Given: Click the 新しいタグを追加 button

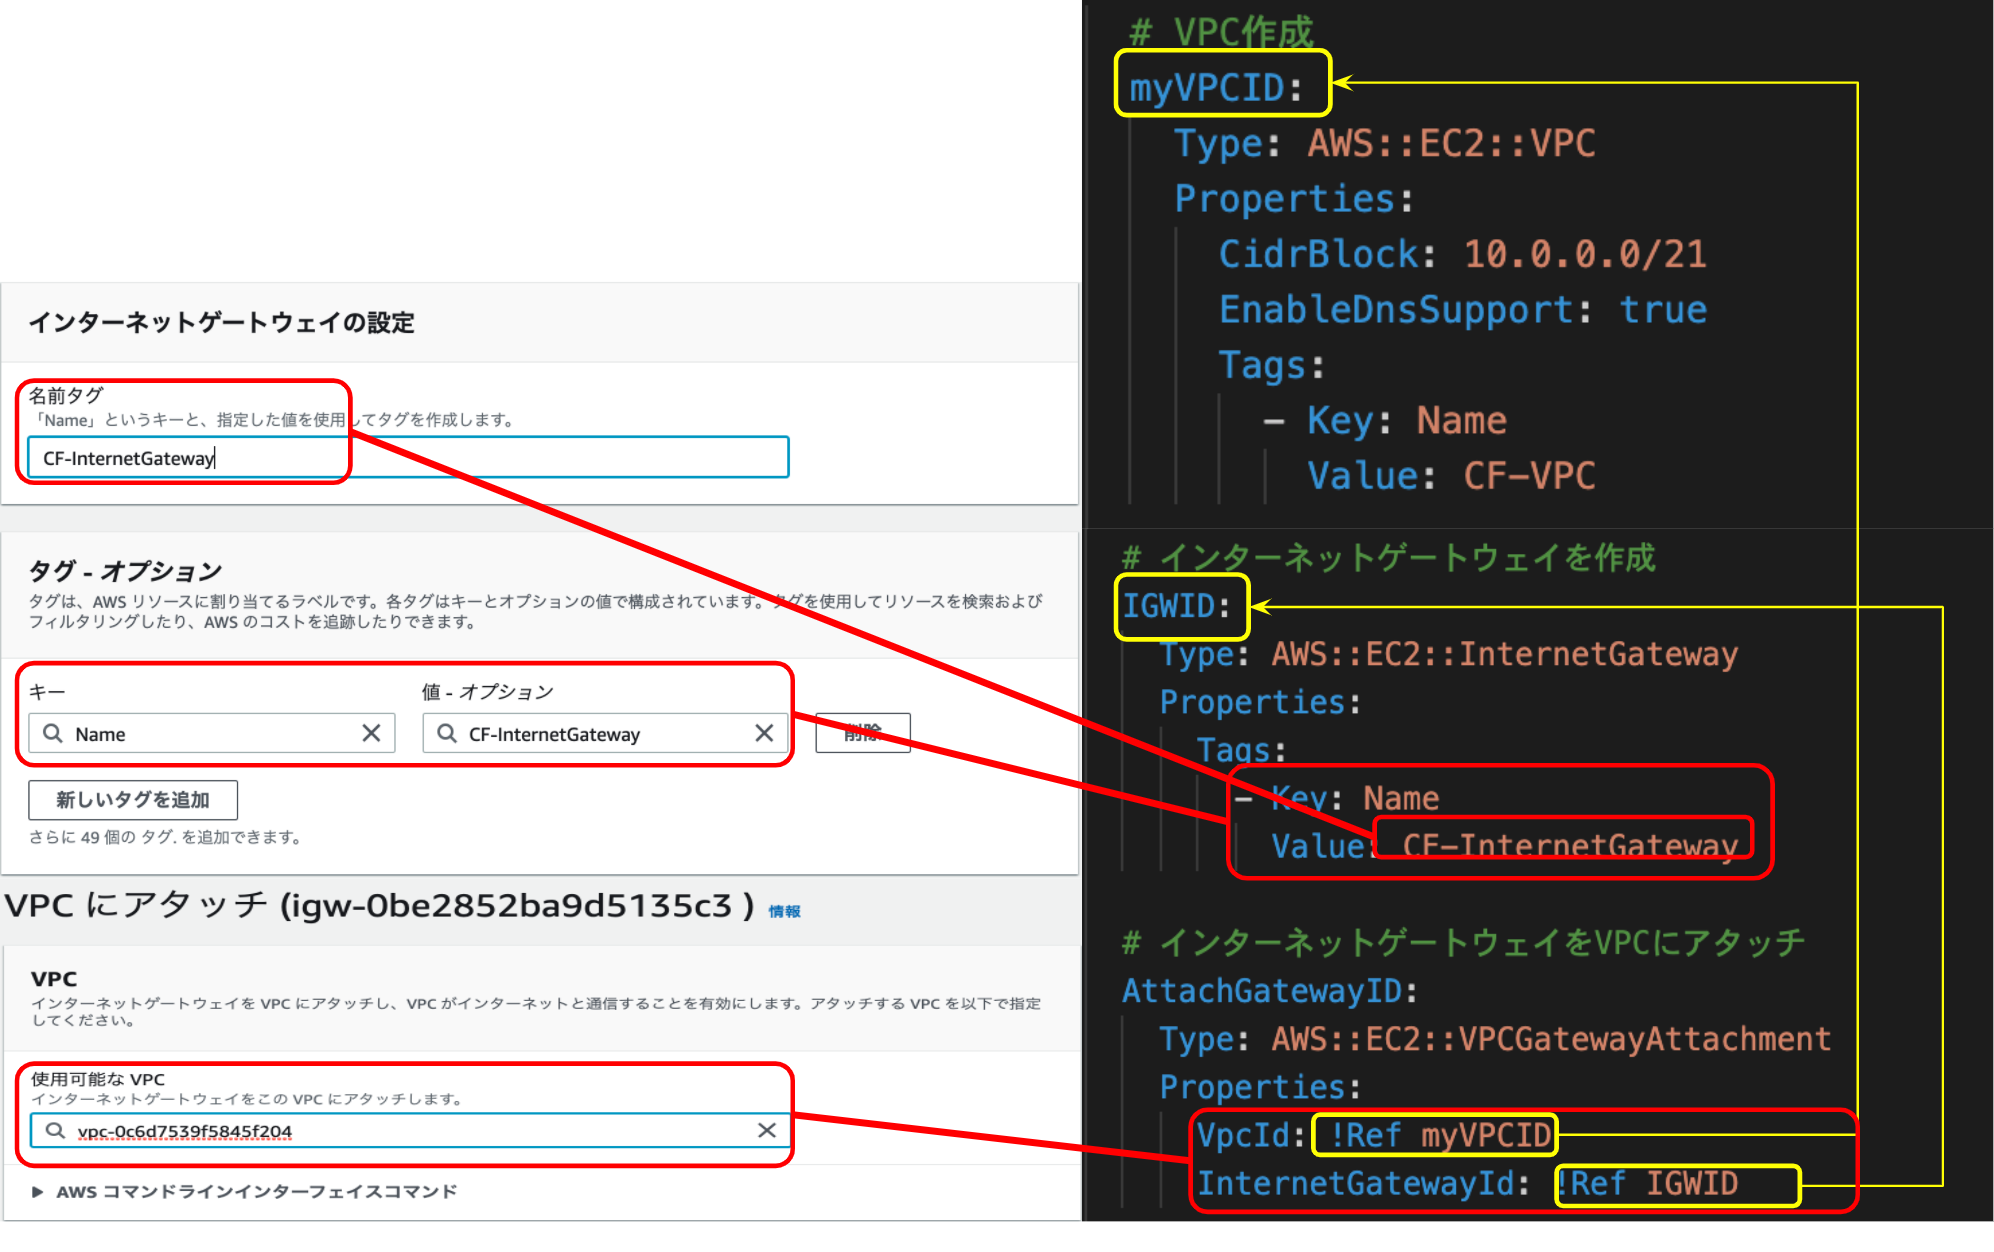Looking at the screenshot, I should pyautogui.click(x=133, y=799).
